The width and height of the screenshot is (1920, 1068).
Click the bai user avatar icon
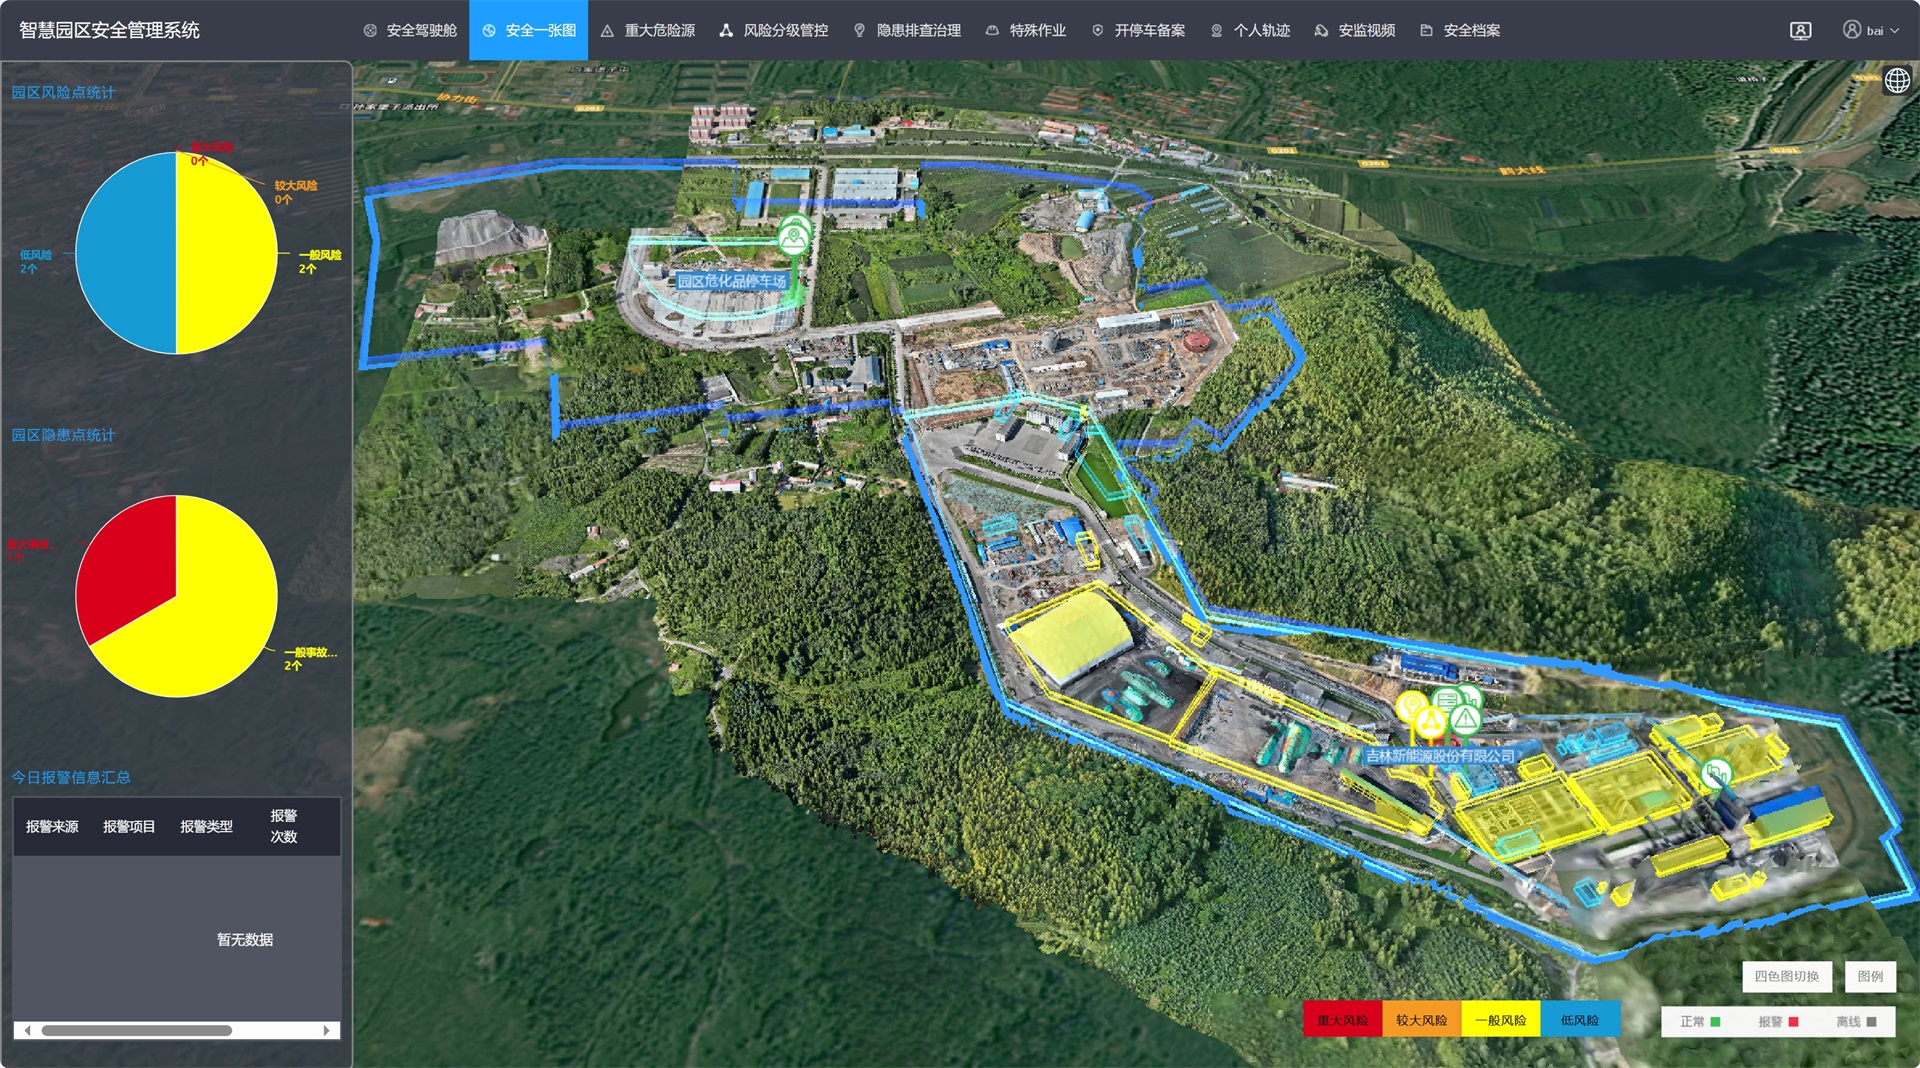click(x=1851, y=30)
